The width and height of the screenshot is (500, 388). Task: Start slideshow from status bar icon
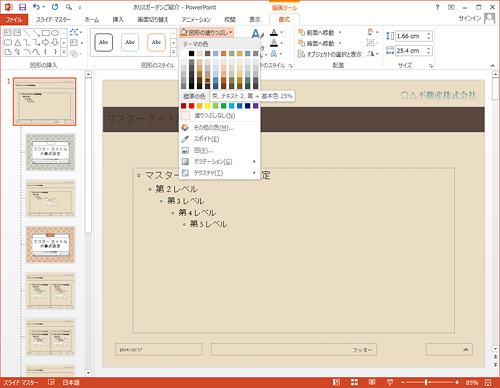(x=390, y=382)
